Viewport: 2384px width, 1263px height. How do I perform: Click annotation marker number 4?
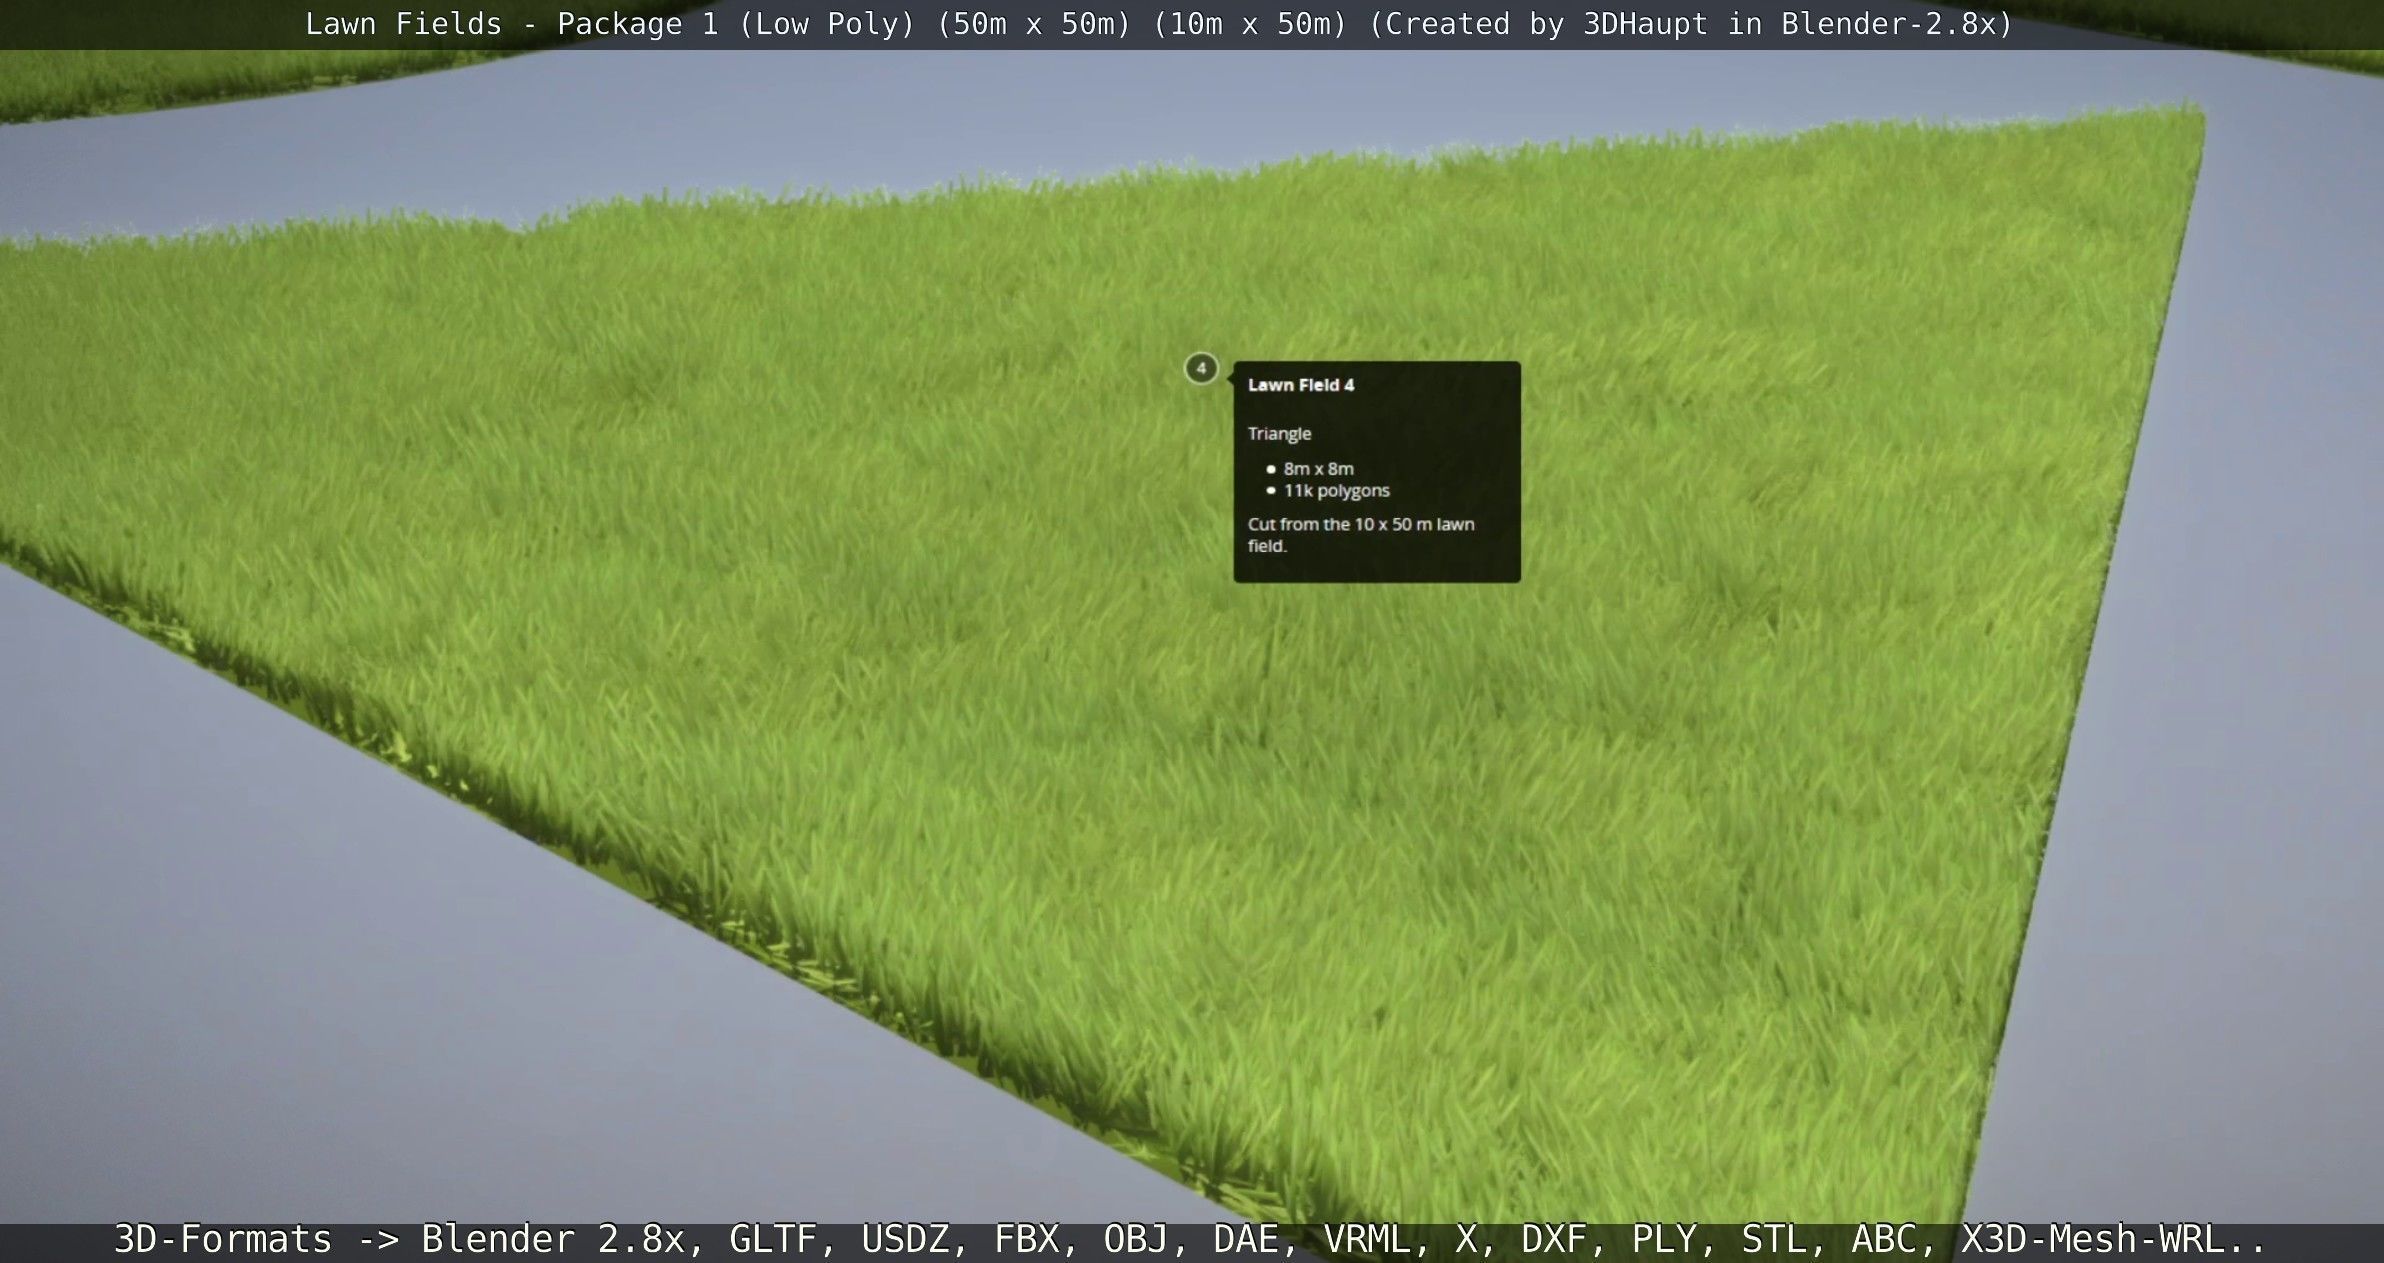[1201, 368]
